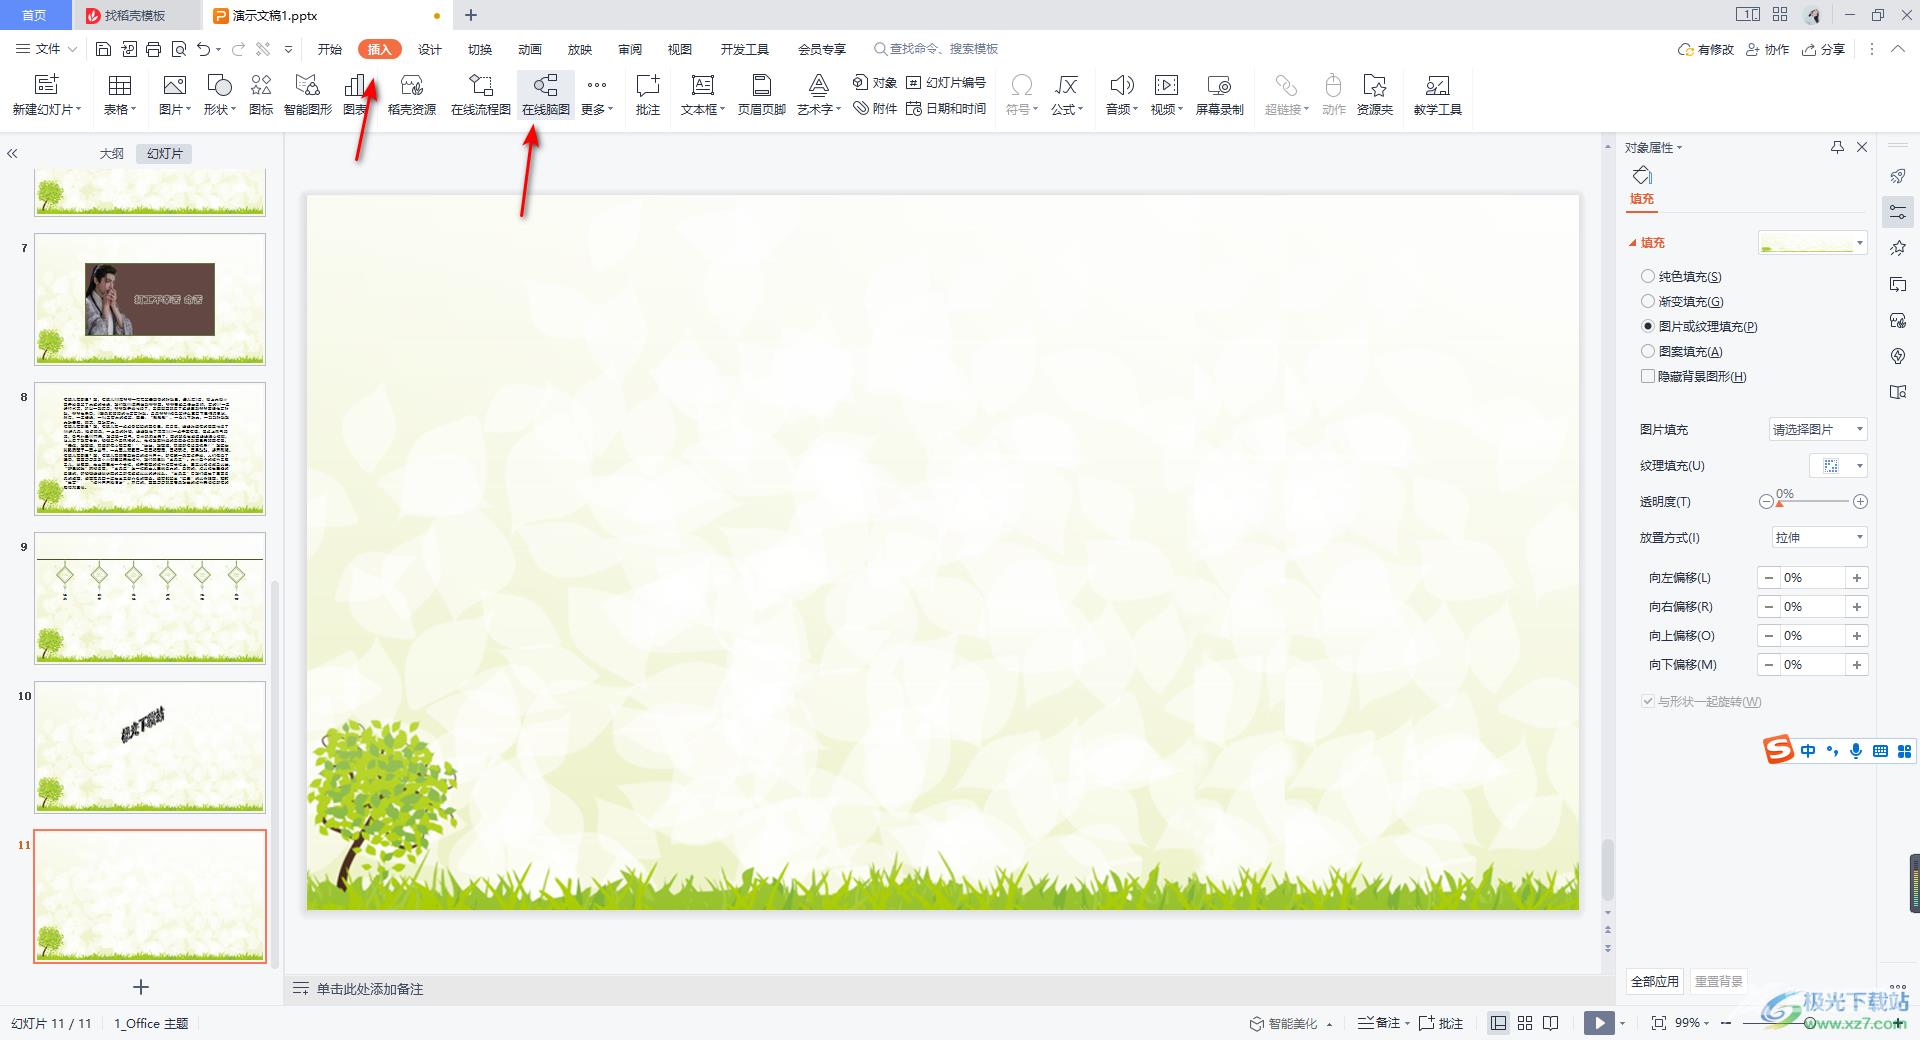
Task: Open Smart Graphics (智能图形)
Action: 308,95
